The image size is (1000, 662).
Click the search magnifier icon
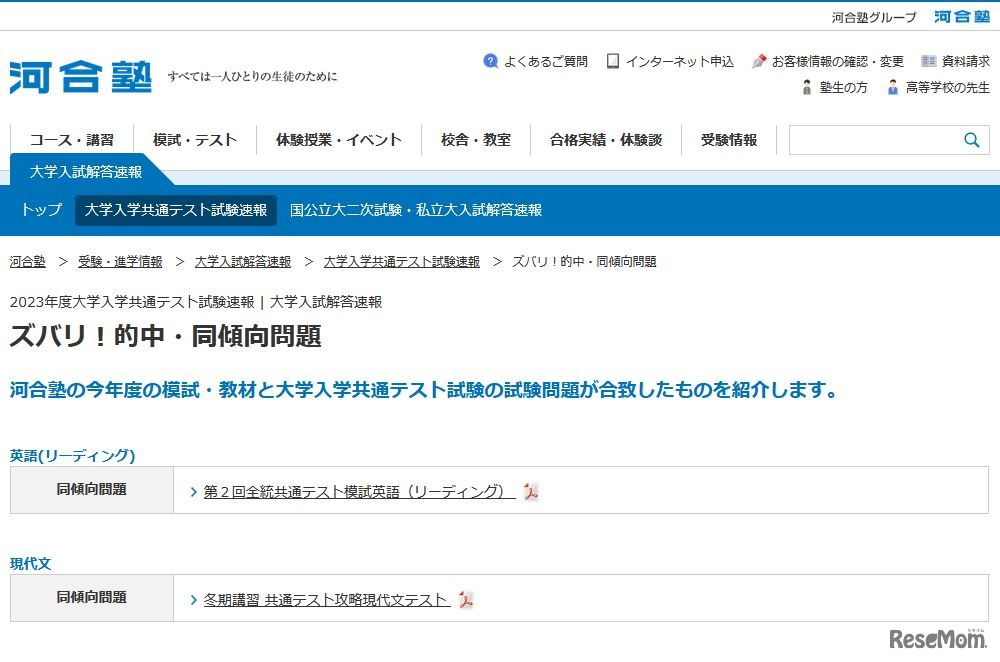[x=971, y=140]
